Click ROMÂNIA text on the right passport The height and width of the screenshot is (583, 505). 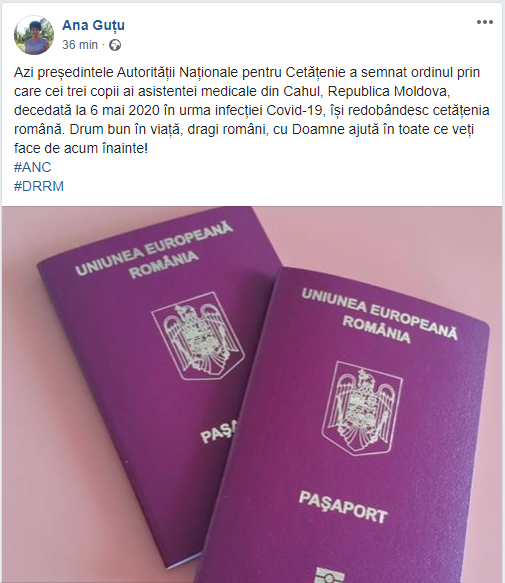tap(376, 329)
